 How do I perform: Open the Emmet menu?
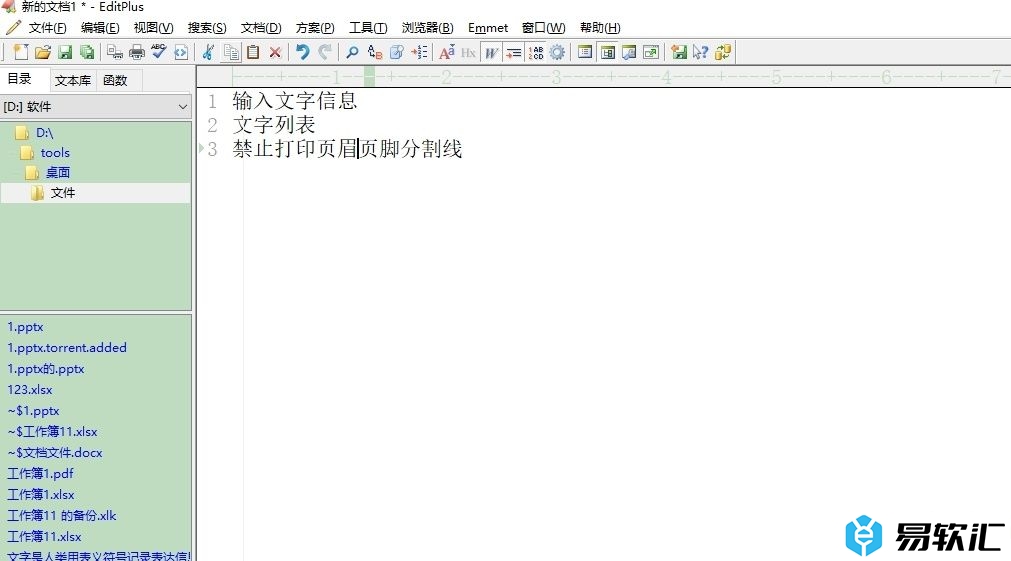click(x=488, y=28)
